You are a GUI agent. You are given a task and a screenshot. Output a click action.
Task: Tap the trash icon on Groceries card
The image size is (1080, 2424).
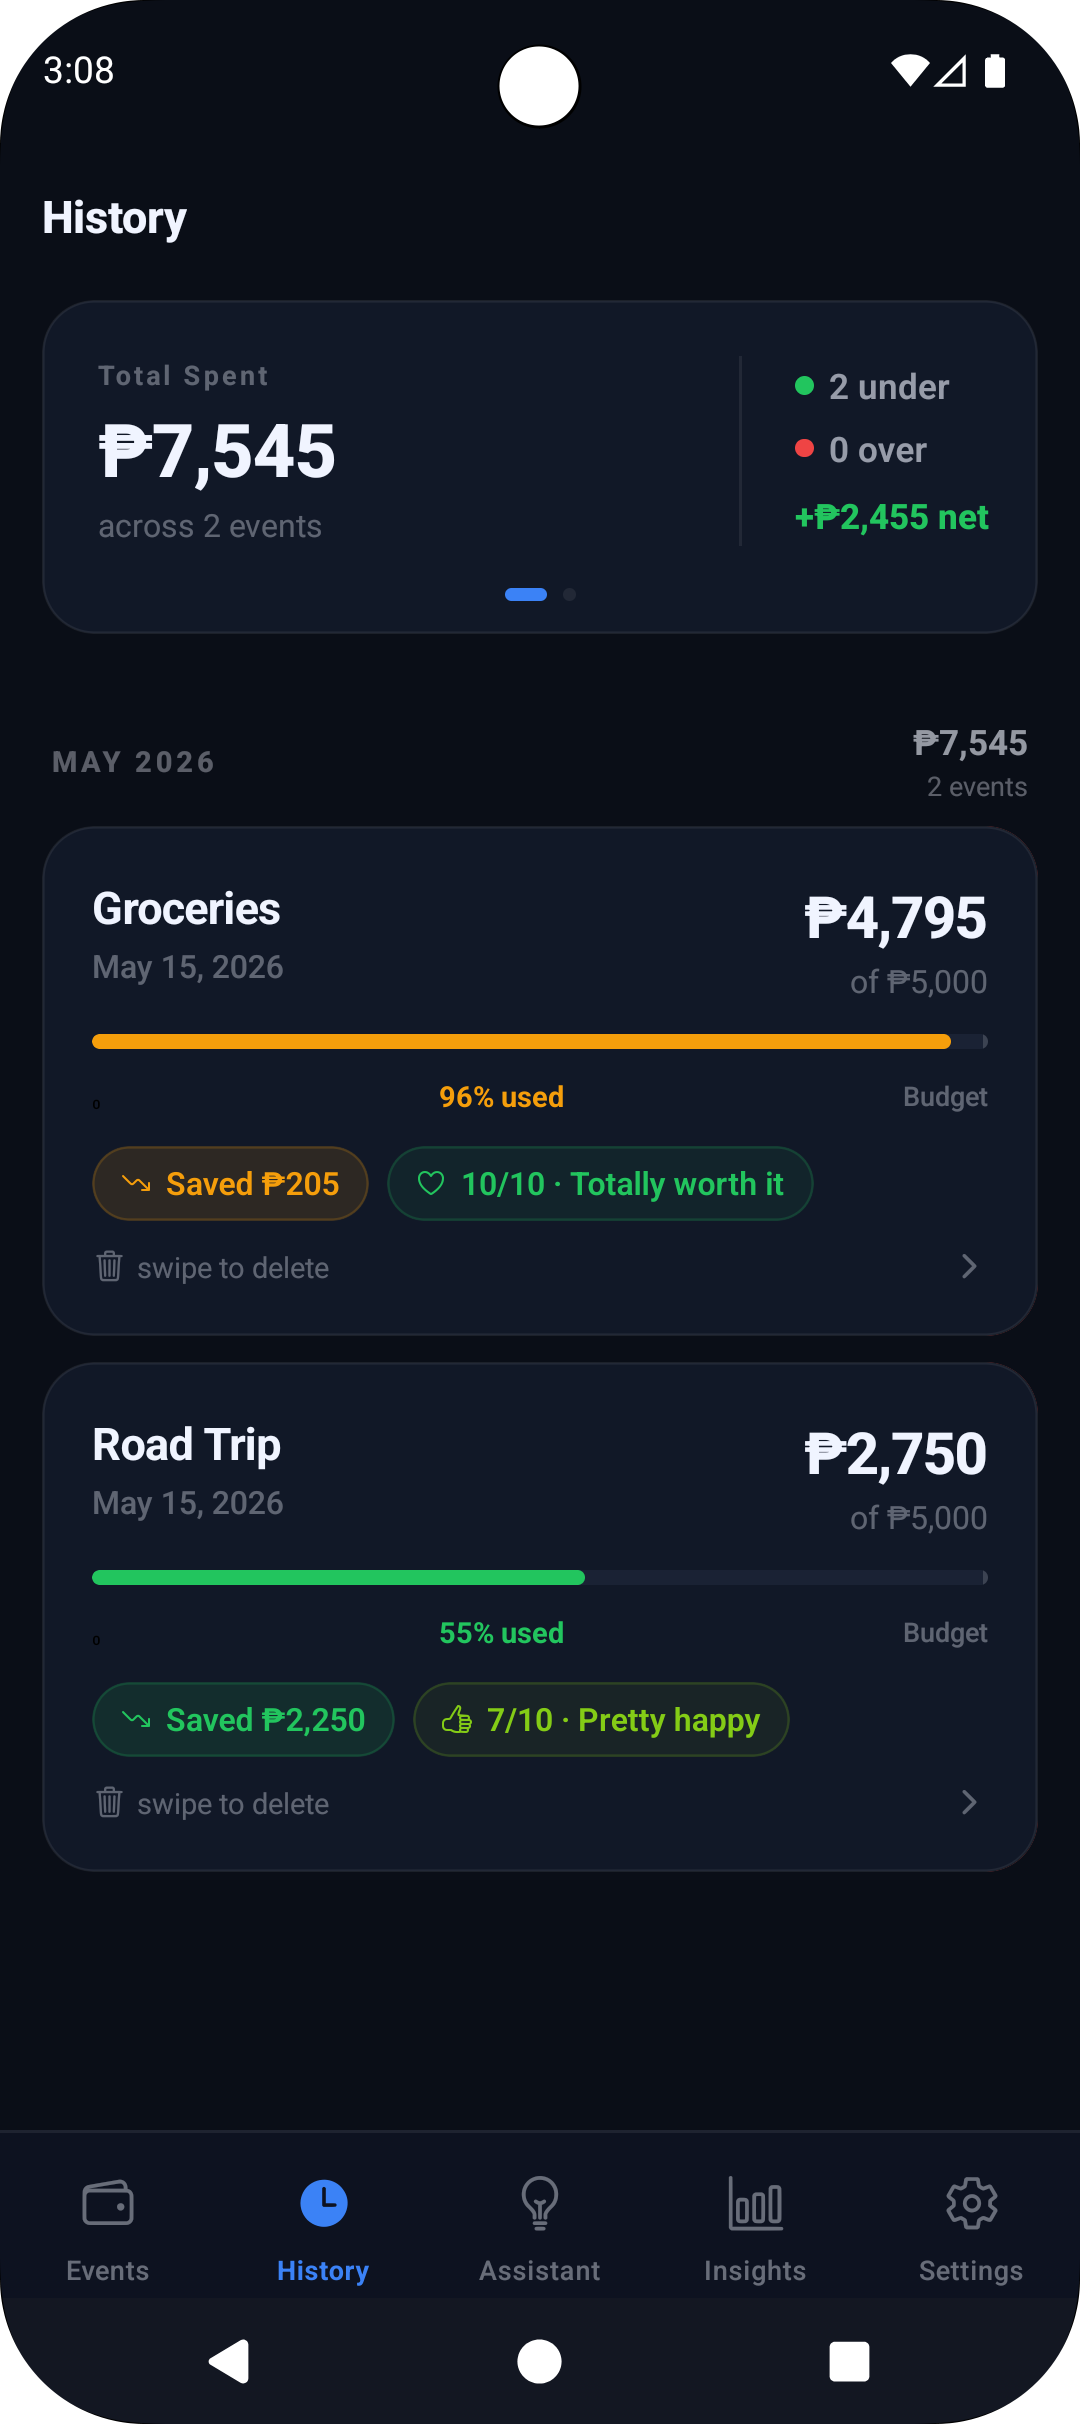(109, 1266)
